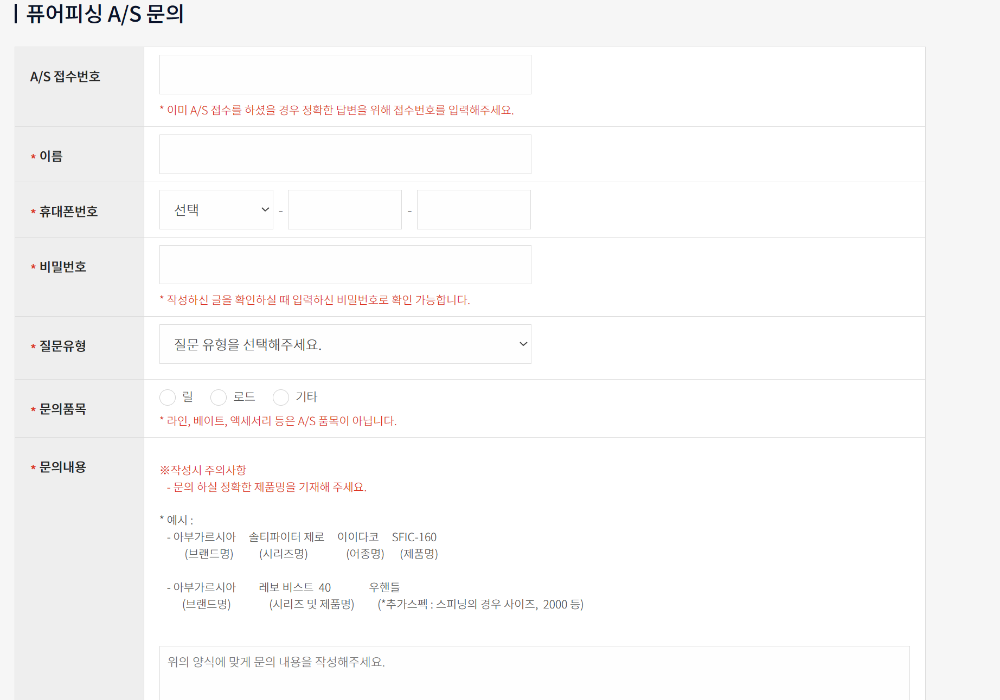Open the 선택 phone carrier prefix dropdown
1000x700 pixels.
(x=215, y=209)
